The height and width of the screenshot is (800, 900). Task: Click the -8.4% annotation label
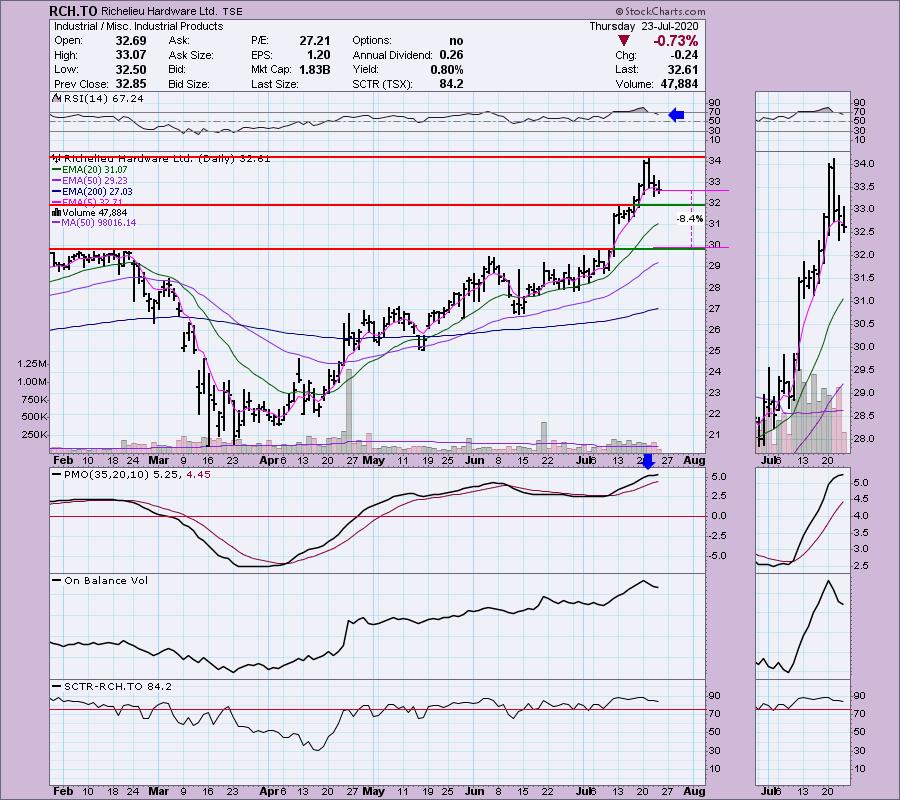(689, 219)
